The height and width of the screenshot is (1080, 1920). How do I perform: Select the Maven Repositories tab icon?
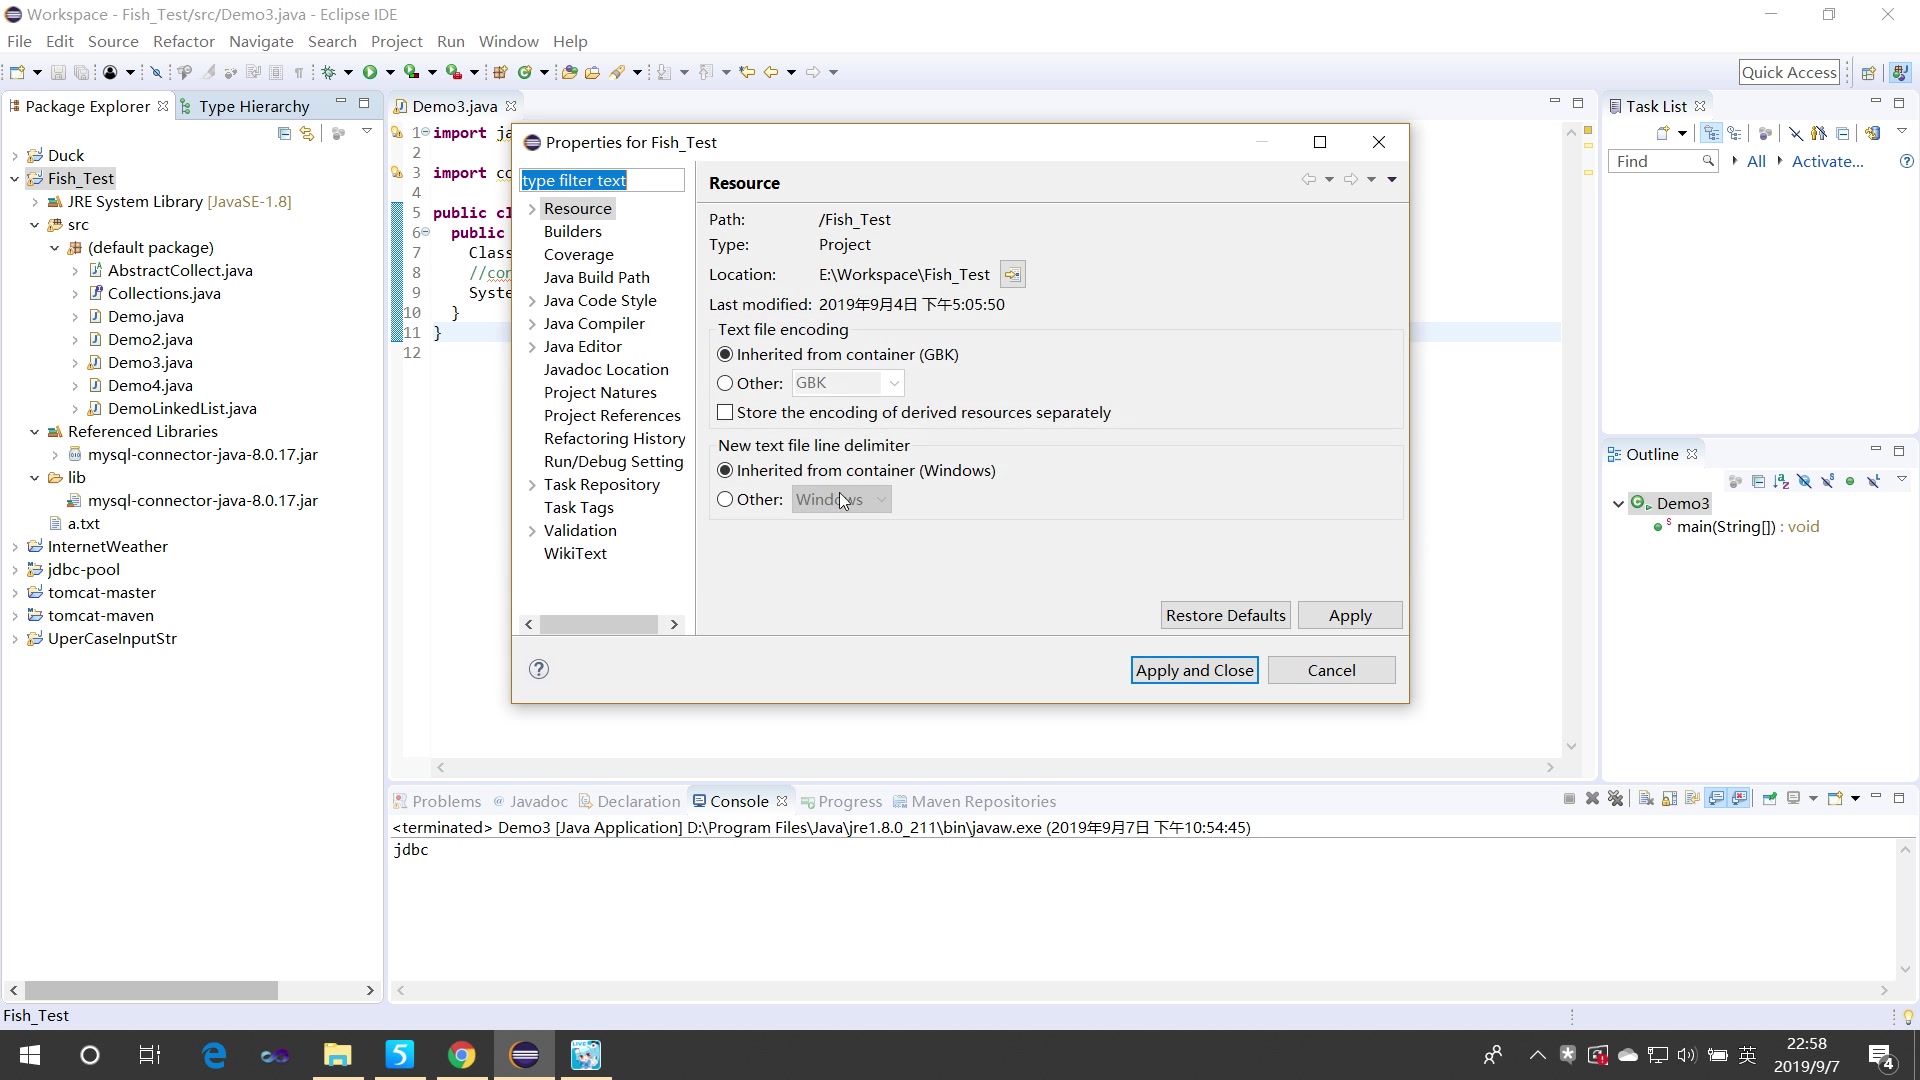pos(899,800)
